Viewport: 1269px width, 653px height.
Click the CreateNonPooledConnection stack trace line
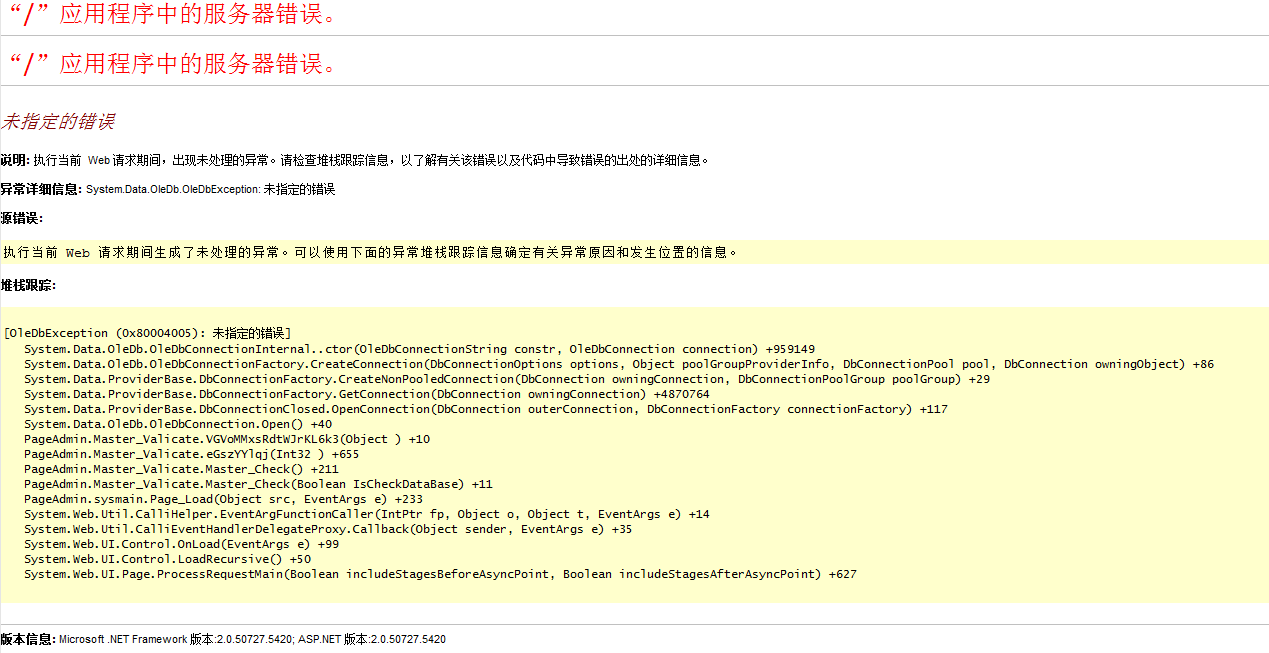point(506,379)
